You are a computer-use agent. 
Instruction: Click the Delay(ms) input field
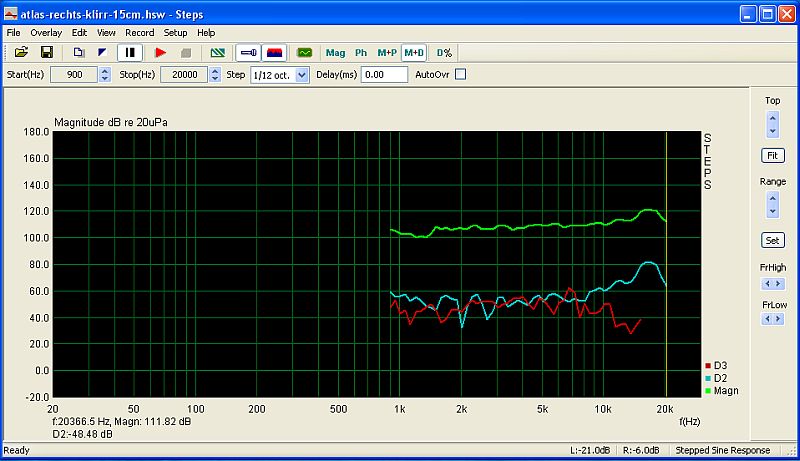click(x=385, y=75)
